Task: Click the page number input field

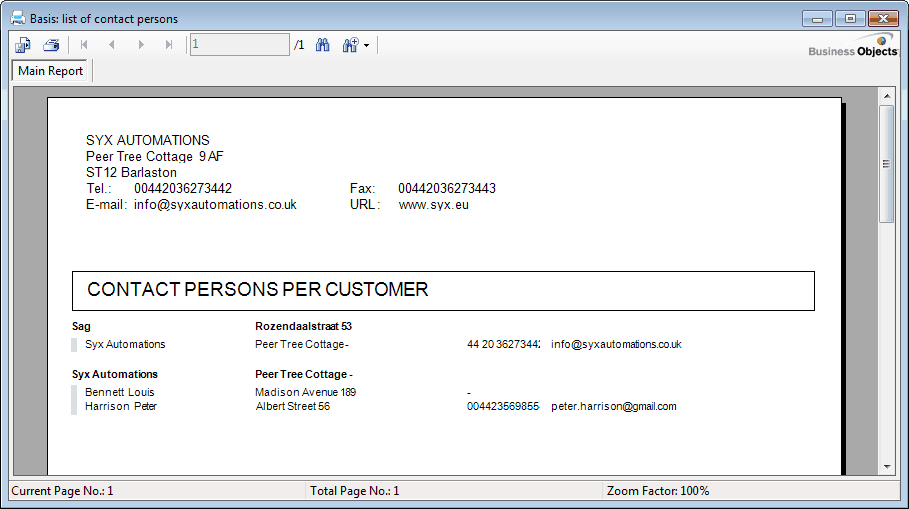Action: pos(239,45)
